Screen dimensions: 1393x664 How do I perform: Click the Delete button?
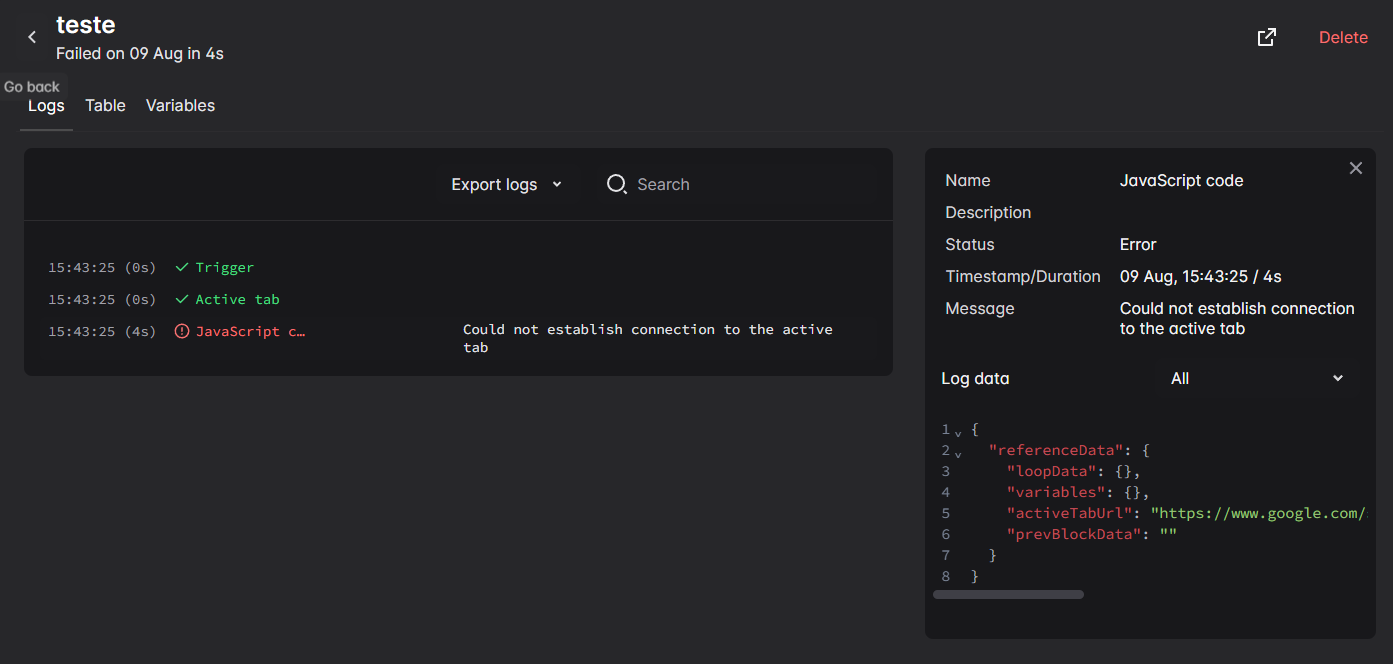pos(1343,36)
